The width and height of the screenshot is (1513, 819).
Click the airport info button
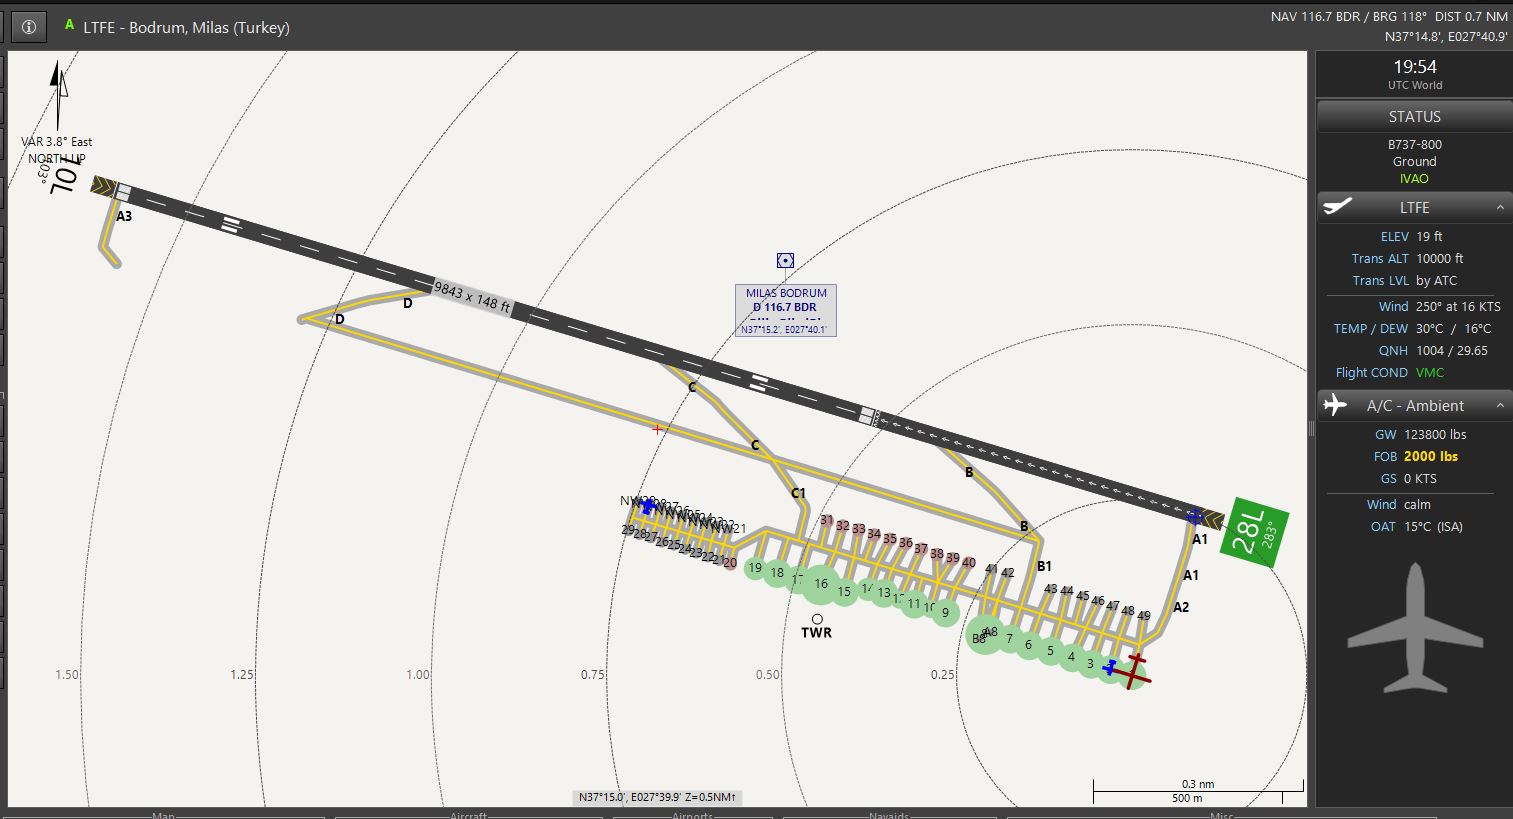pos(29,27)
